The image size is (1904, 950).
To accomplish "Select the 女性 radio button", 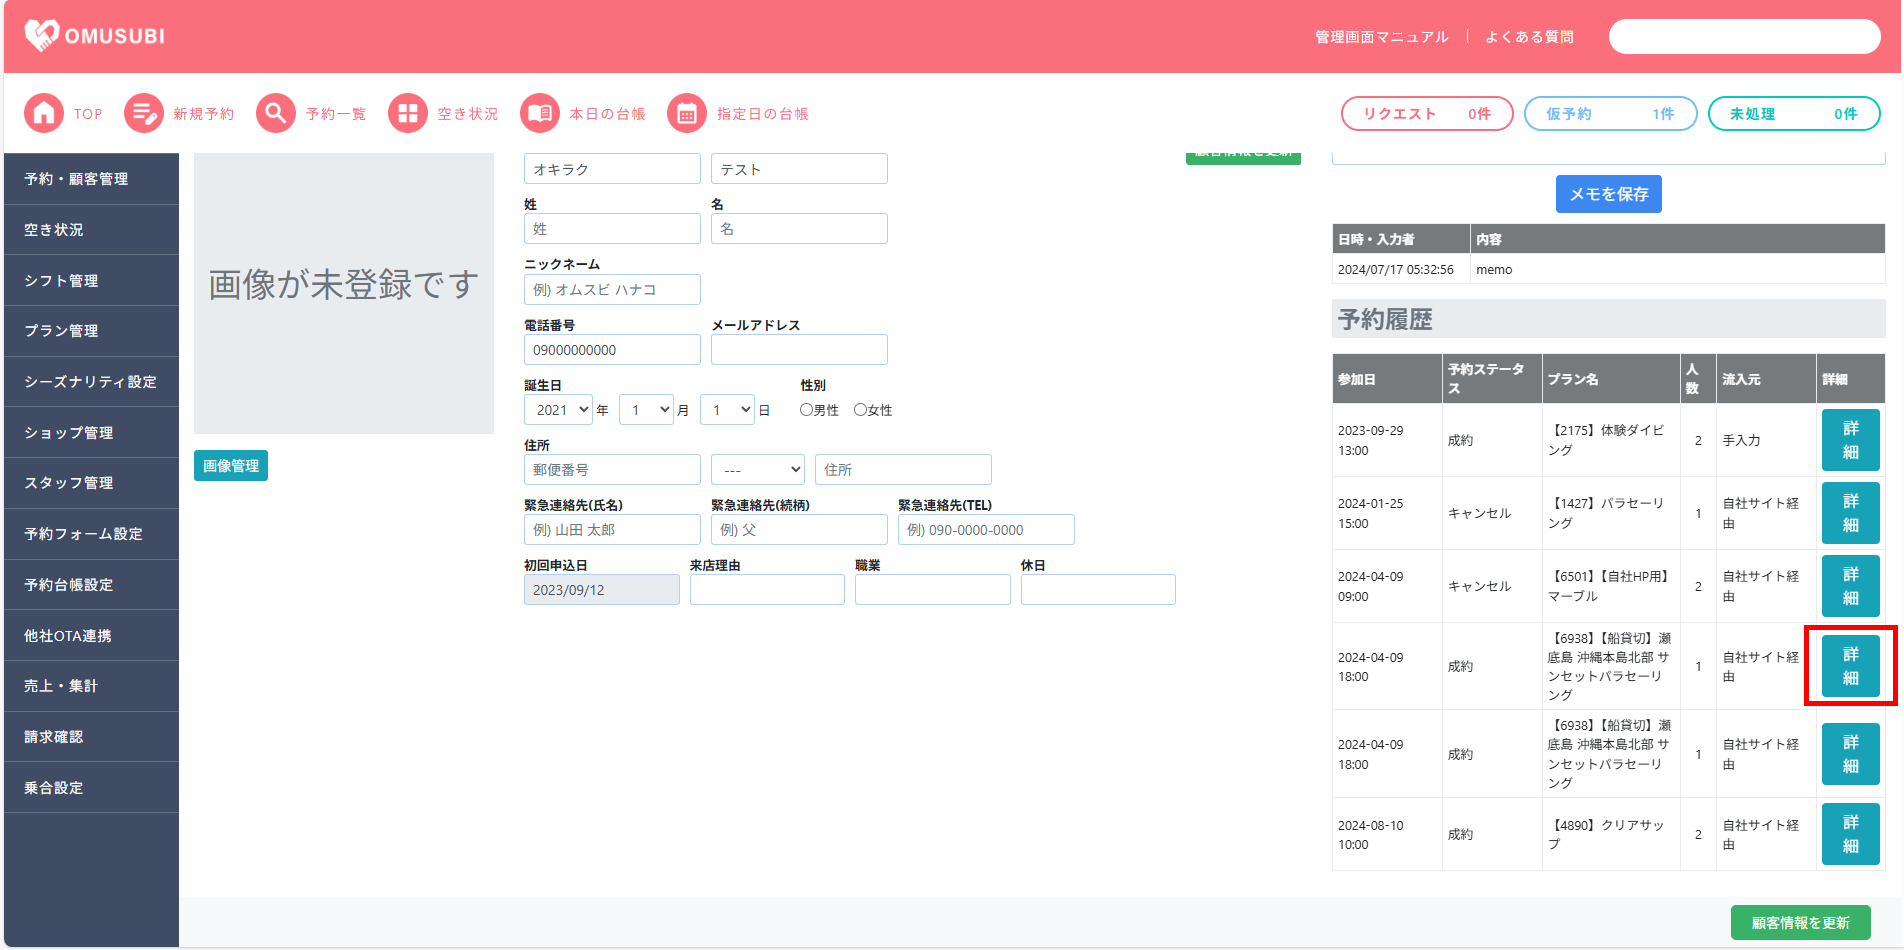I will (x=860, y=410).
